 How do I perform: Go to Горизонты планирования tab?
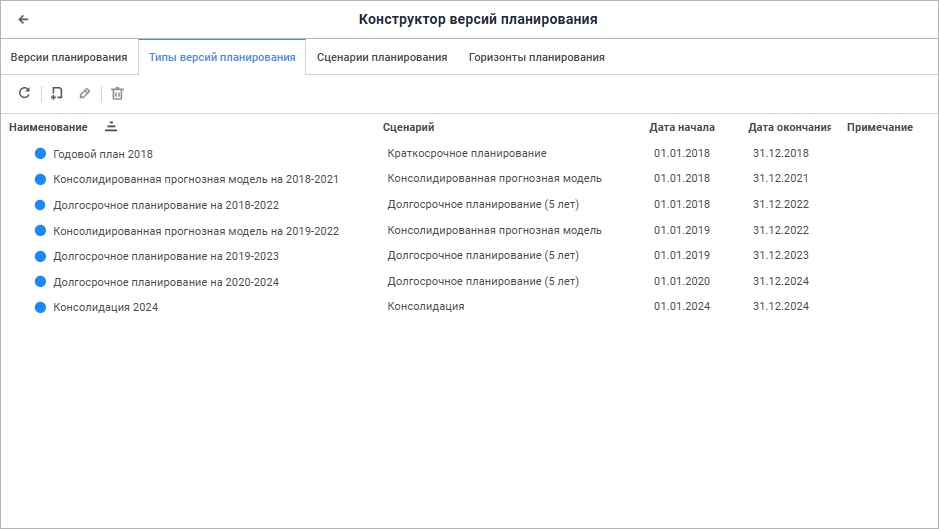537,57
